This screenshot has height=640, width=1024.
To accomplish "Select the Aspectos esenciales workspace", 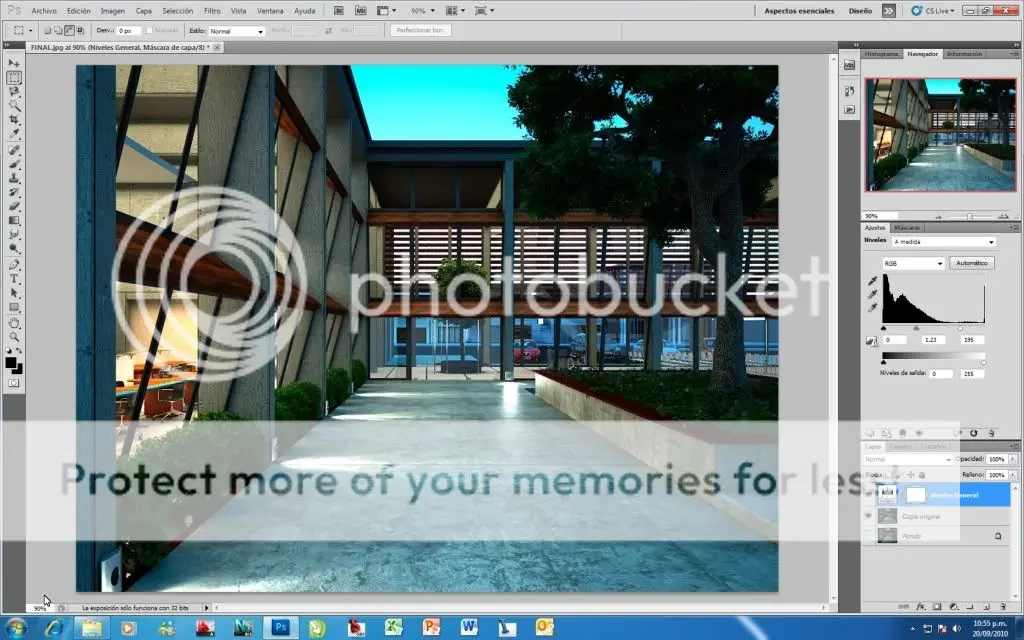I will click(799, 10).
